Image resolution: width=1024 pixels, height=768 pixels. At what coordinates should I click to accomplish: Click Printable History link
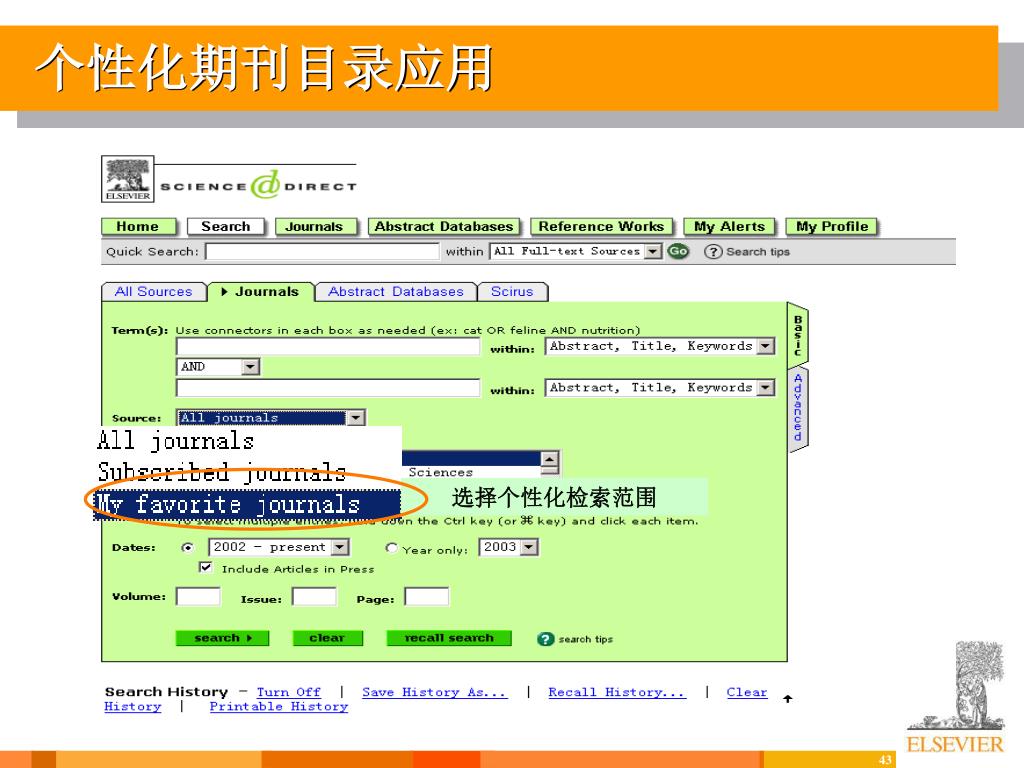coord(279,707)
